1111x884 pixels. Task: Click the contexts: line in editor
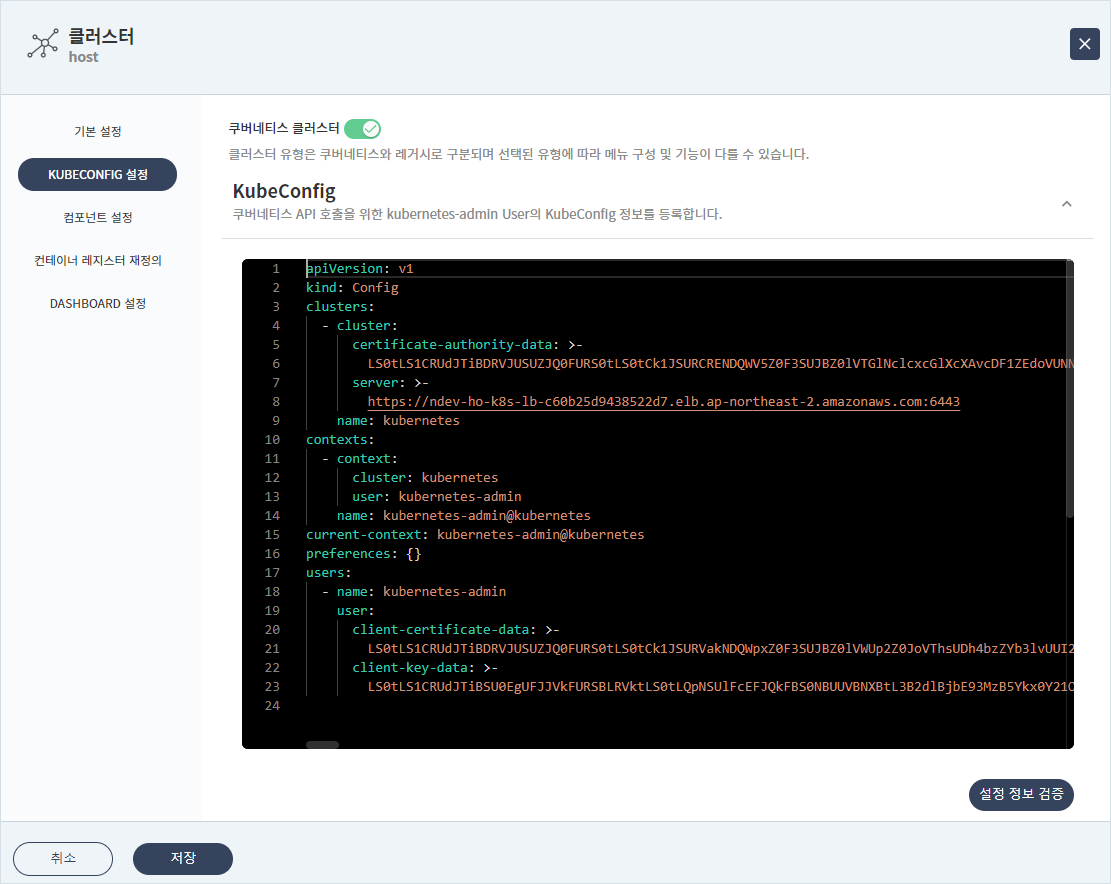click(x=340, y=440)
